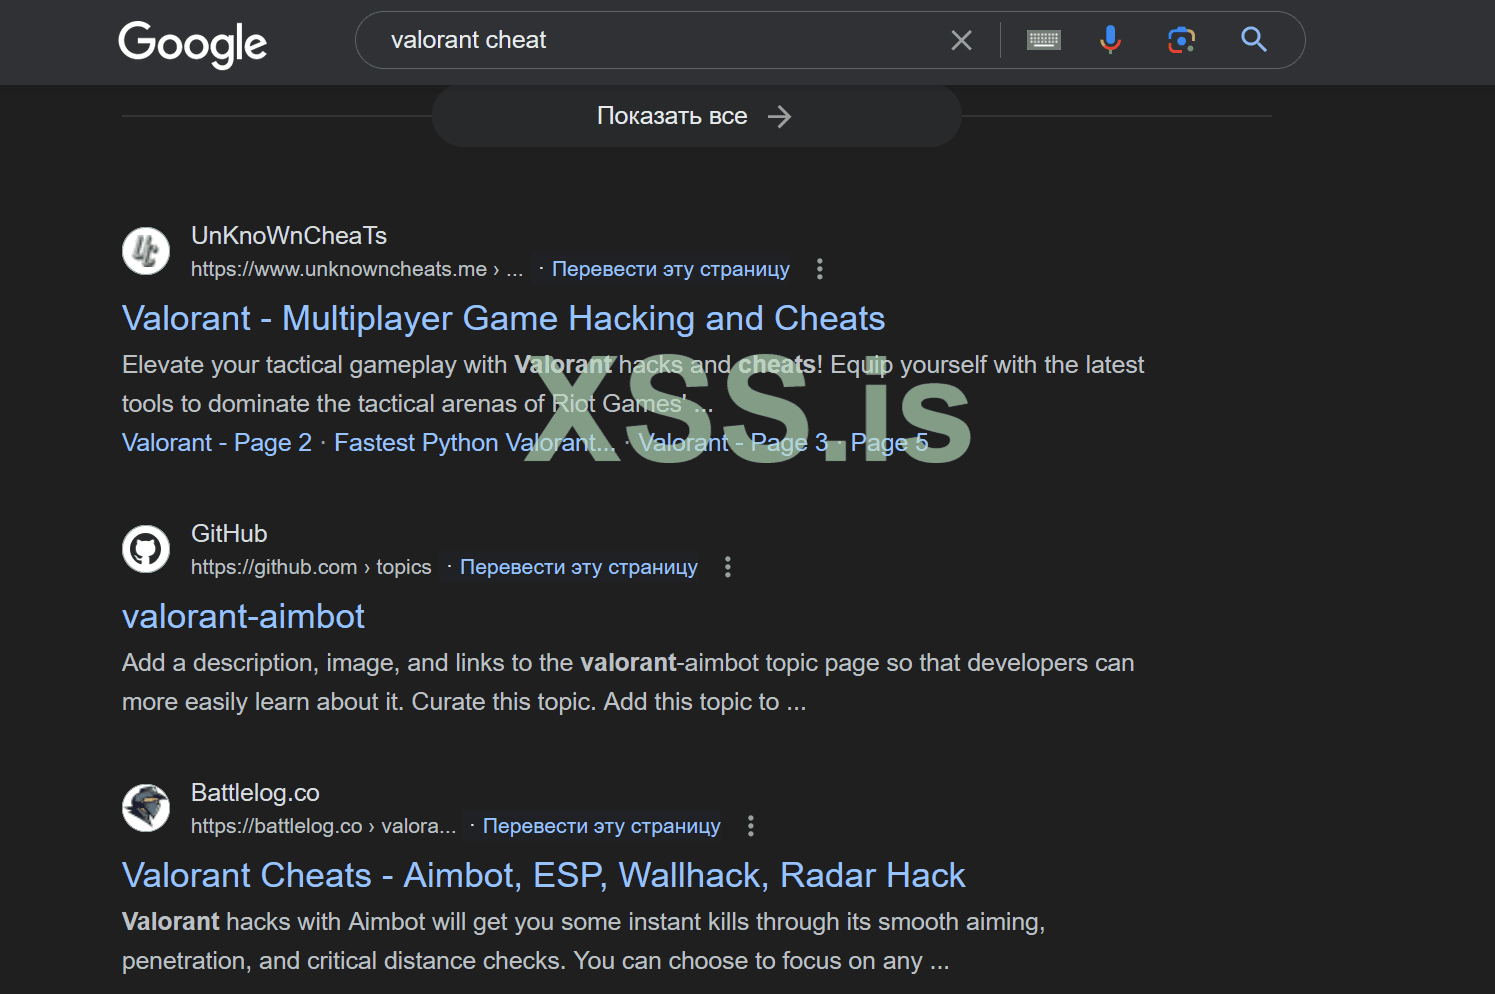
Task: Start voice search with the microphone icon
Action: pos(1110,40)
